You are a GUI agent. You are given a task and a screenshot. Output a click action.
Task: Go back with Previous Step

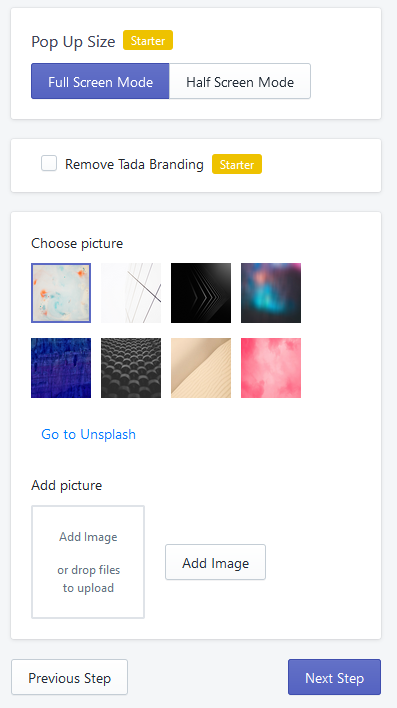tap(70, 678)
